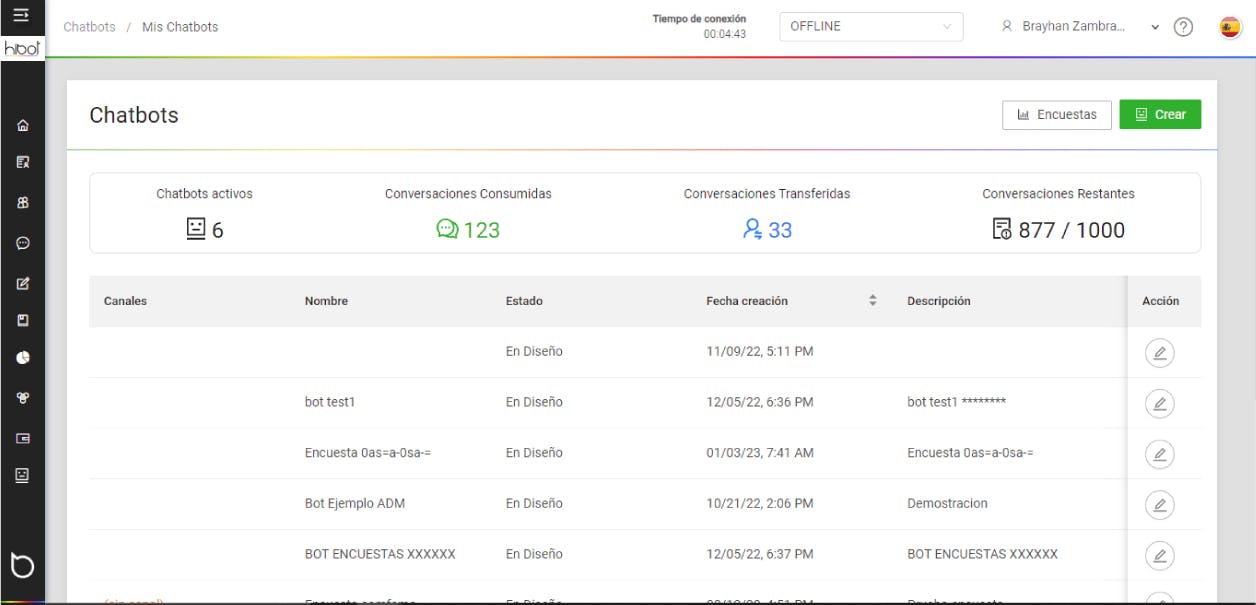1256x605 pixels.
Task: Open the Encuestas button
Action: (1056, 114)
